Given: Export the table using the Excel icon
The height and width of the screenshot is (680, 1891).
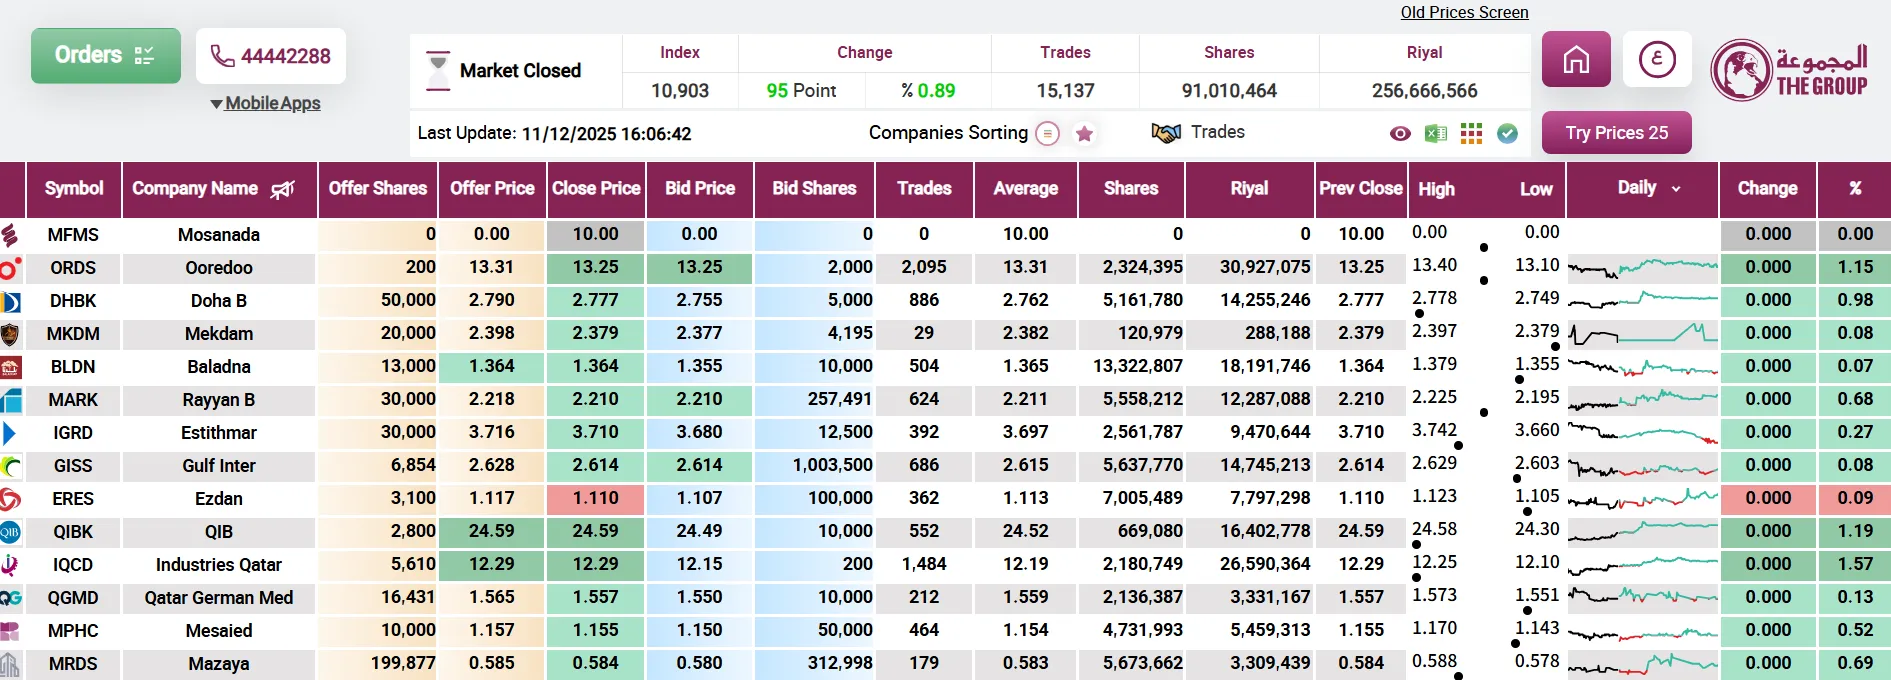Looking at the screenshot, I should 1436,134.
